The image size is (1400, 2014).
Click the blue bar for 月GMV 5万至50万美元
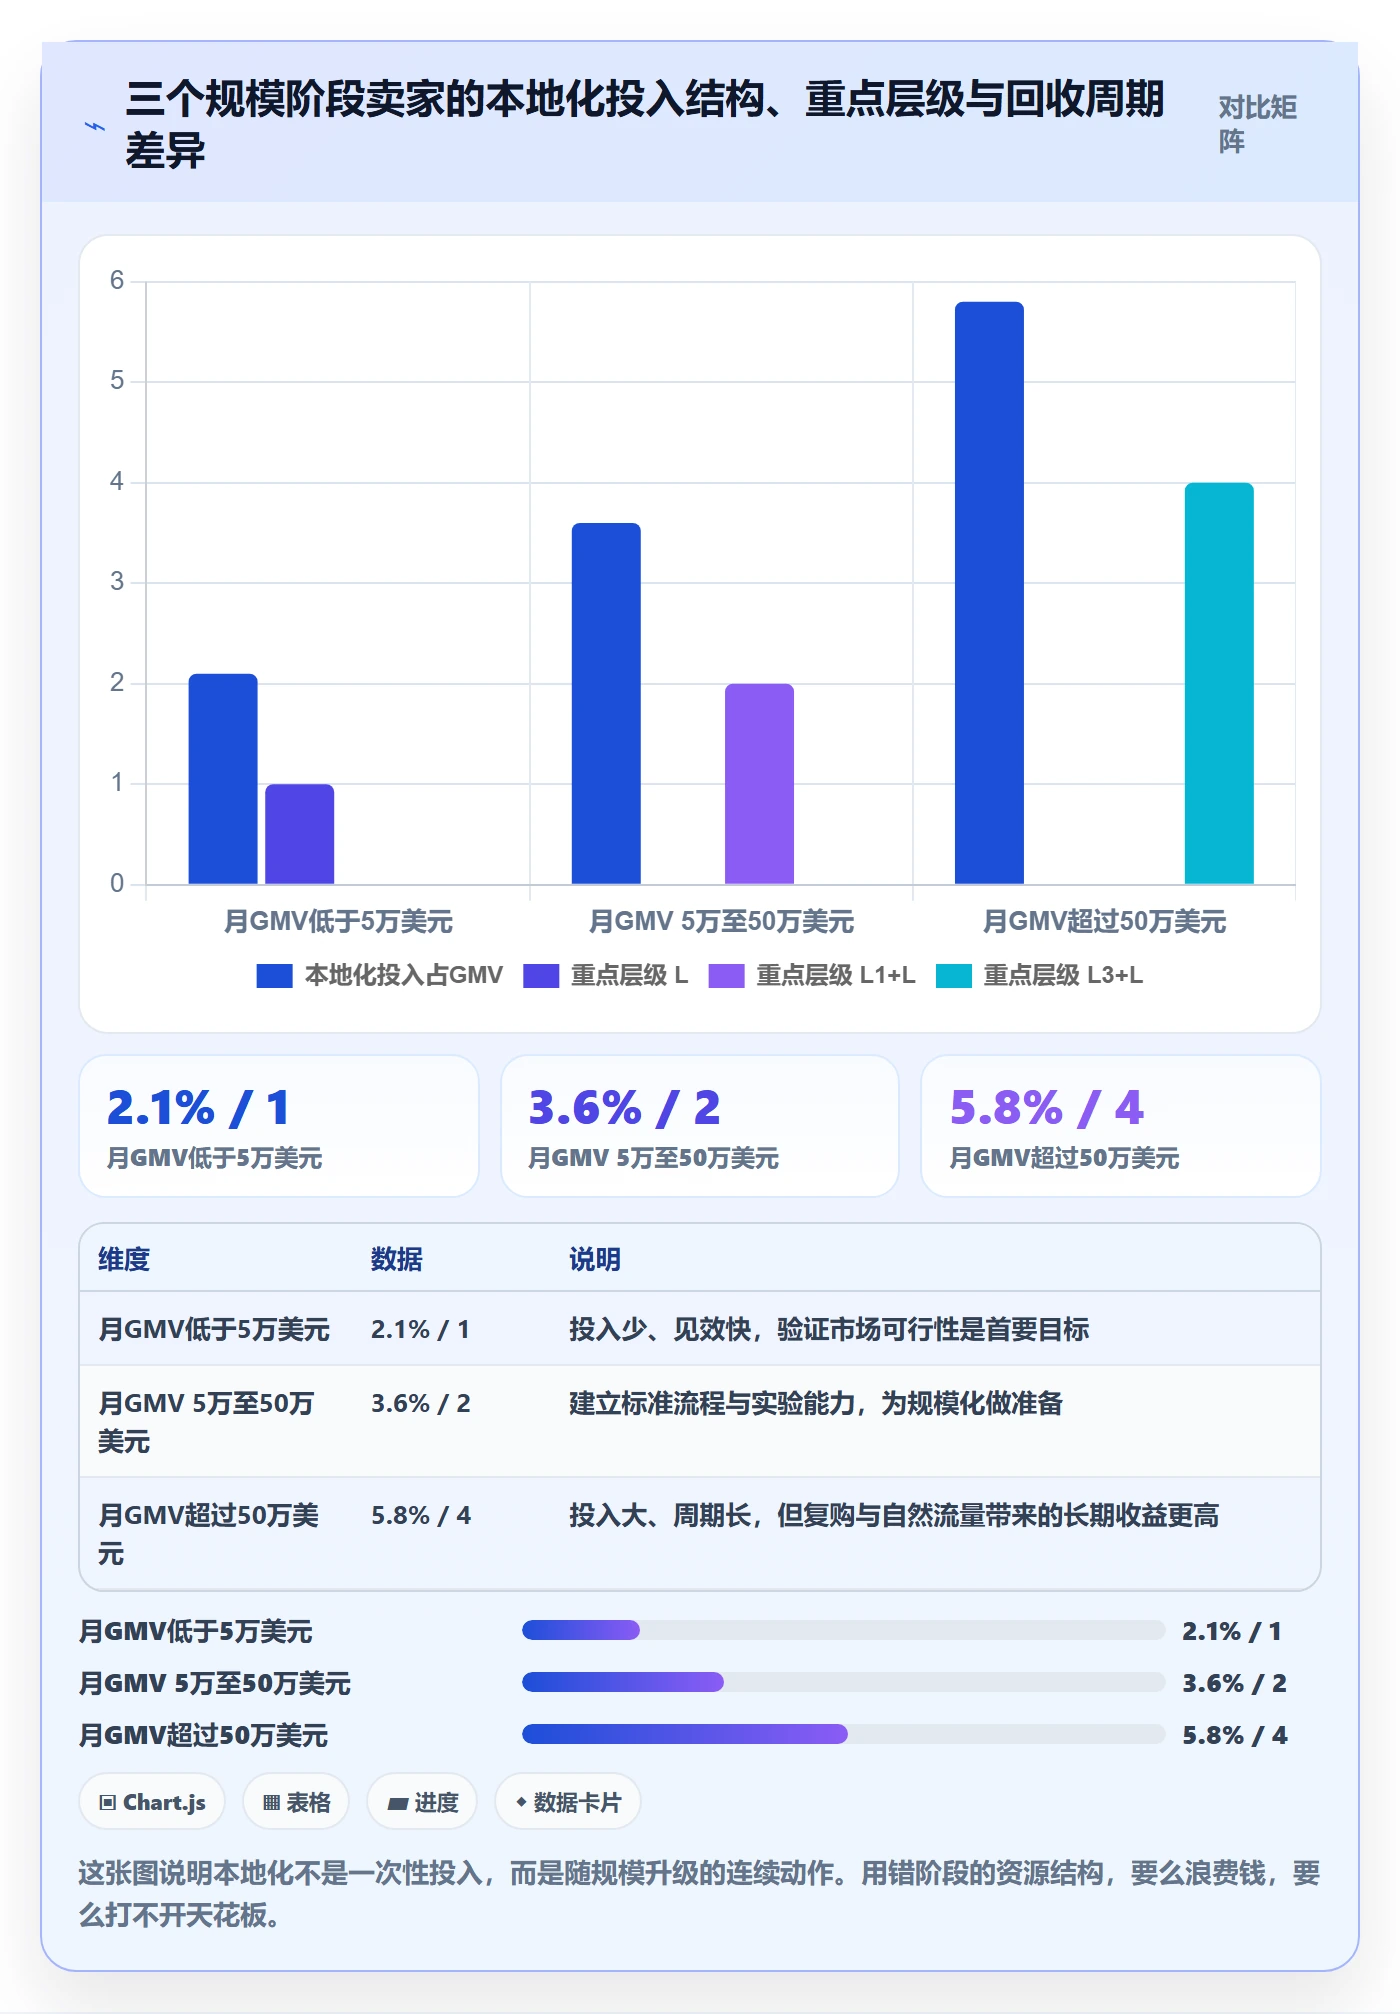point(606,703)
